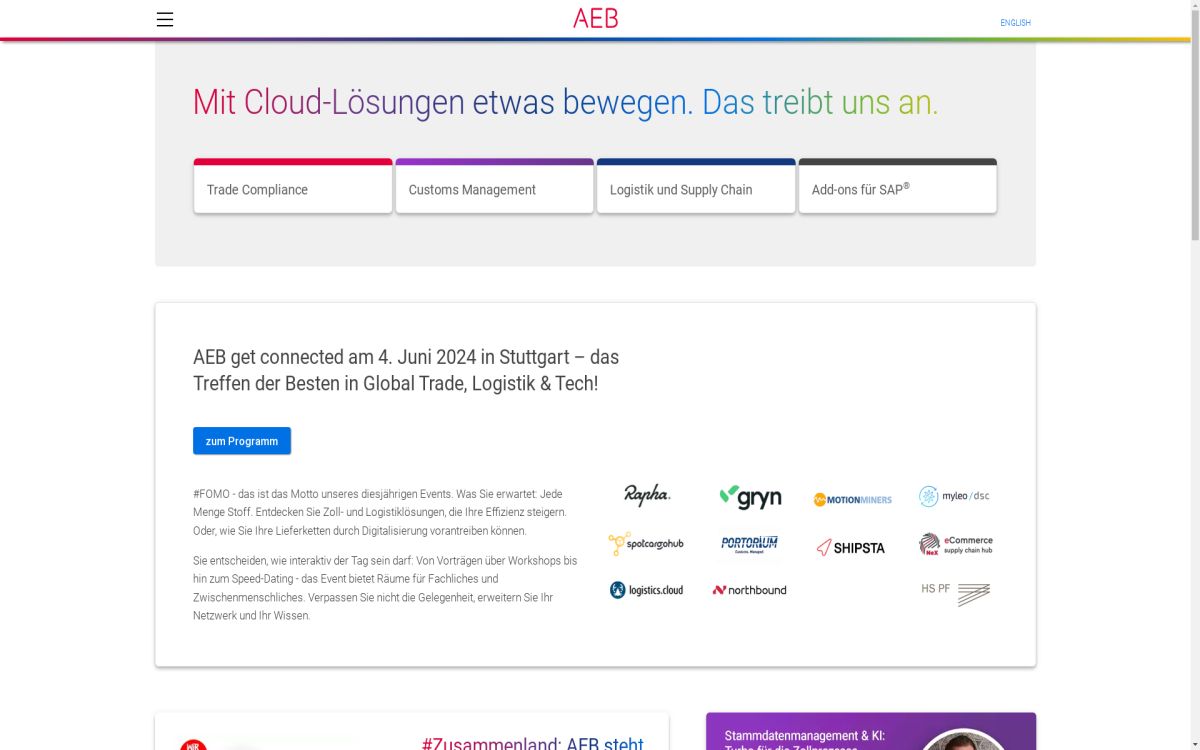Open the logistics.cloud logo

[x=647, y=590]
